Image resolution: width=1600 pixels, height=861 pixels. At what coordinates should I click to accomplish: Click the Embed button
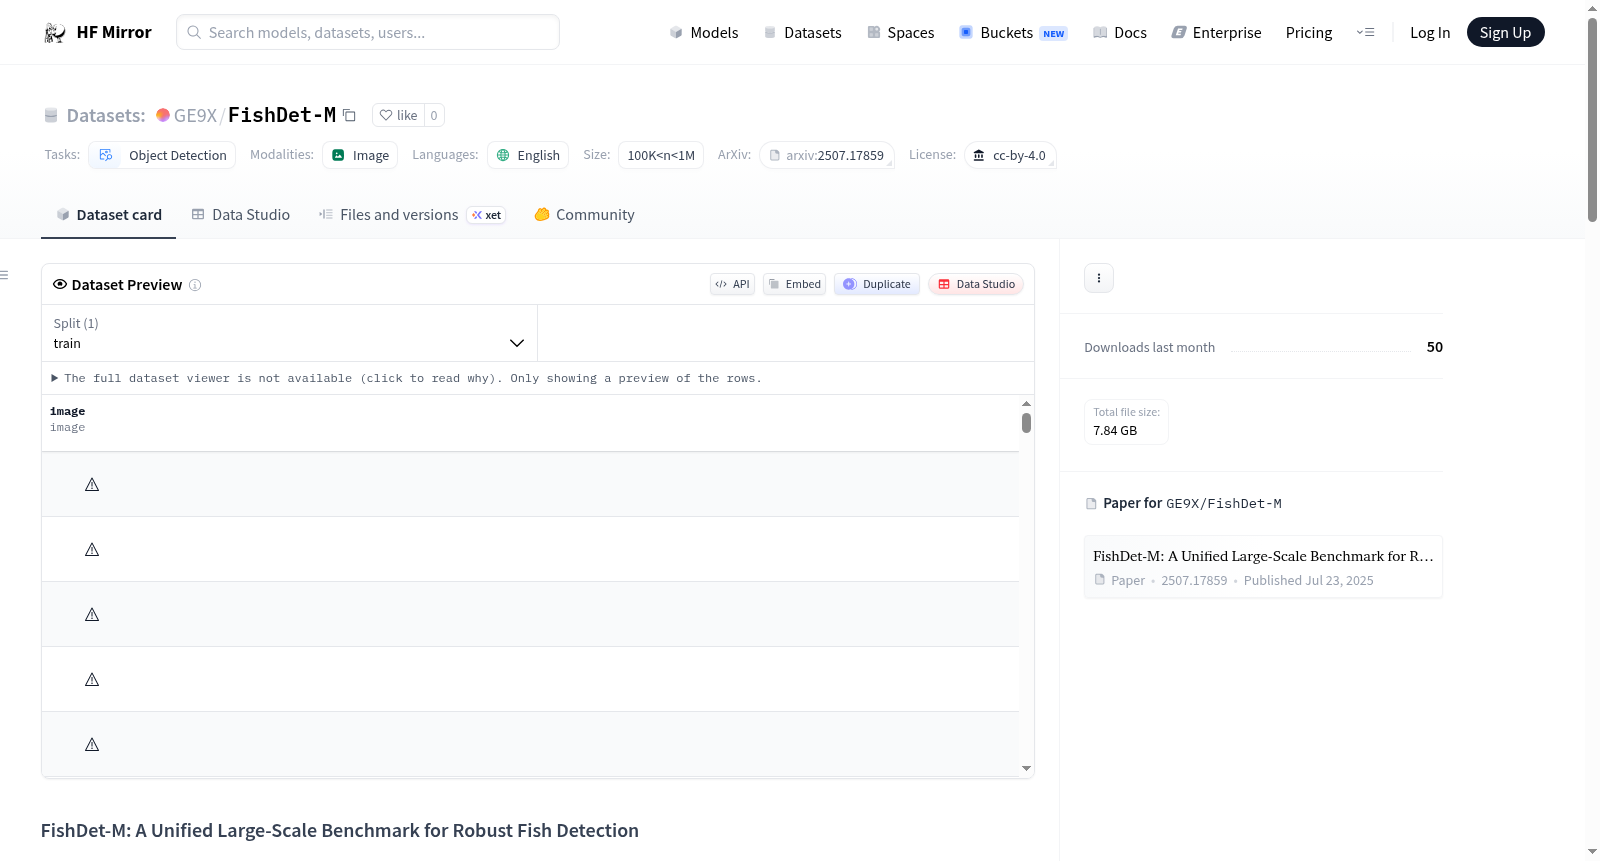pyautogui.click(x=794, y=284)
